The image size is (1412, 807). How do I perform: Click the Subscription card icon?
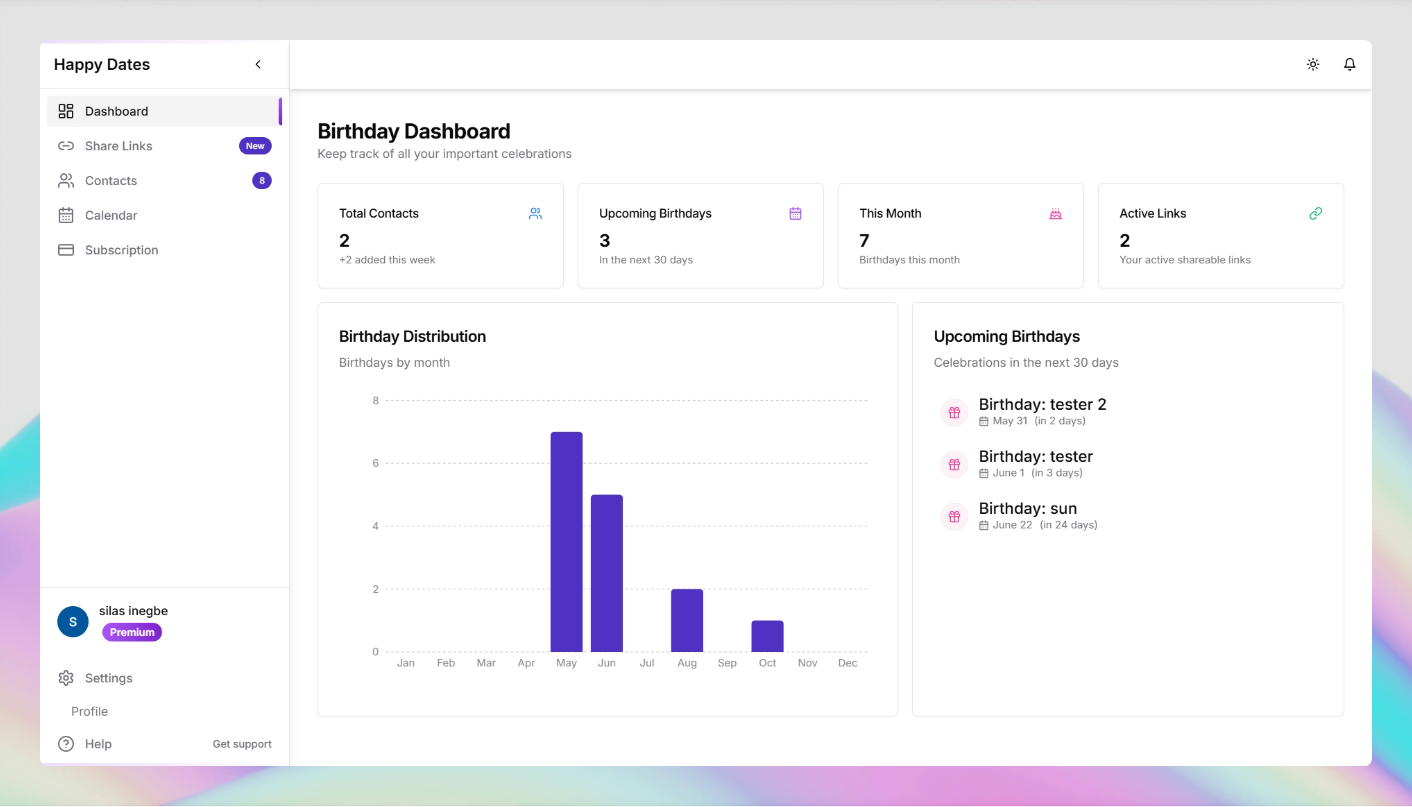[x=66, y=250]
